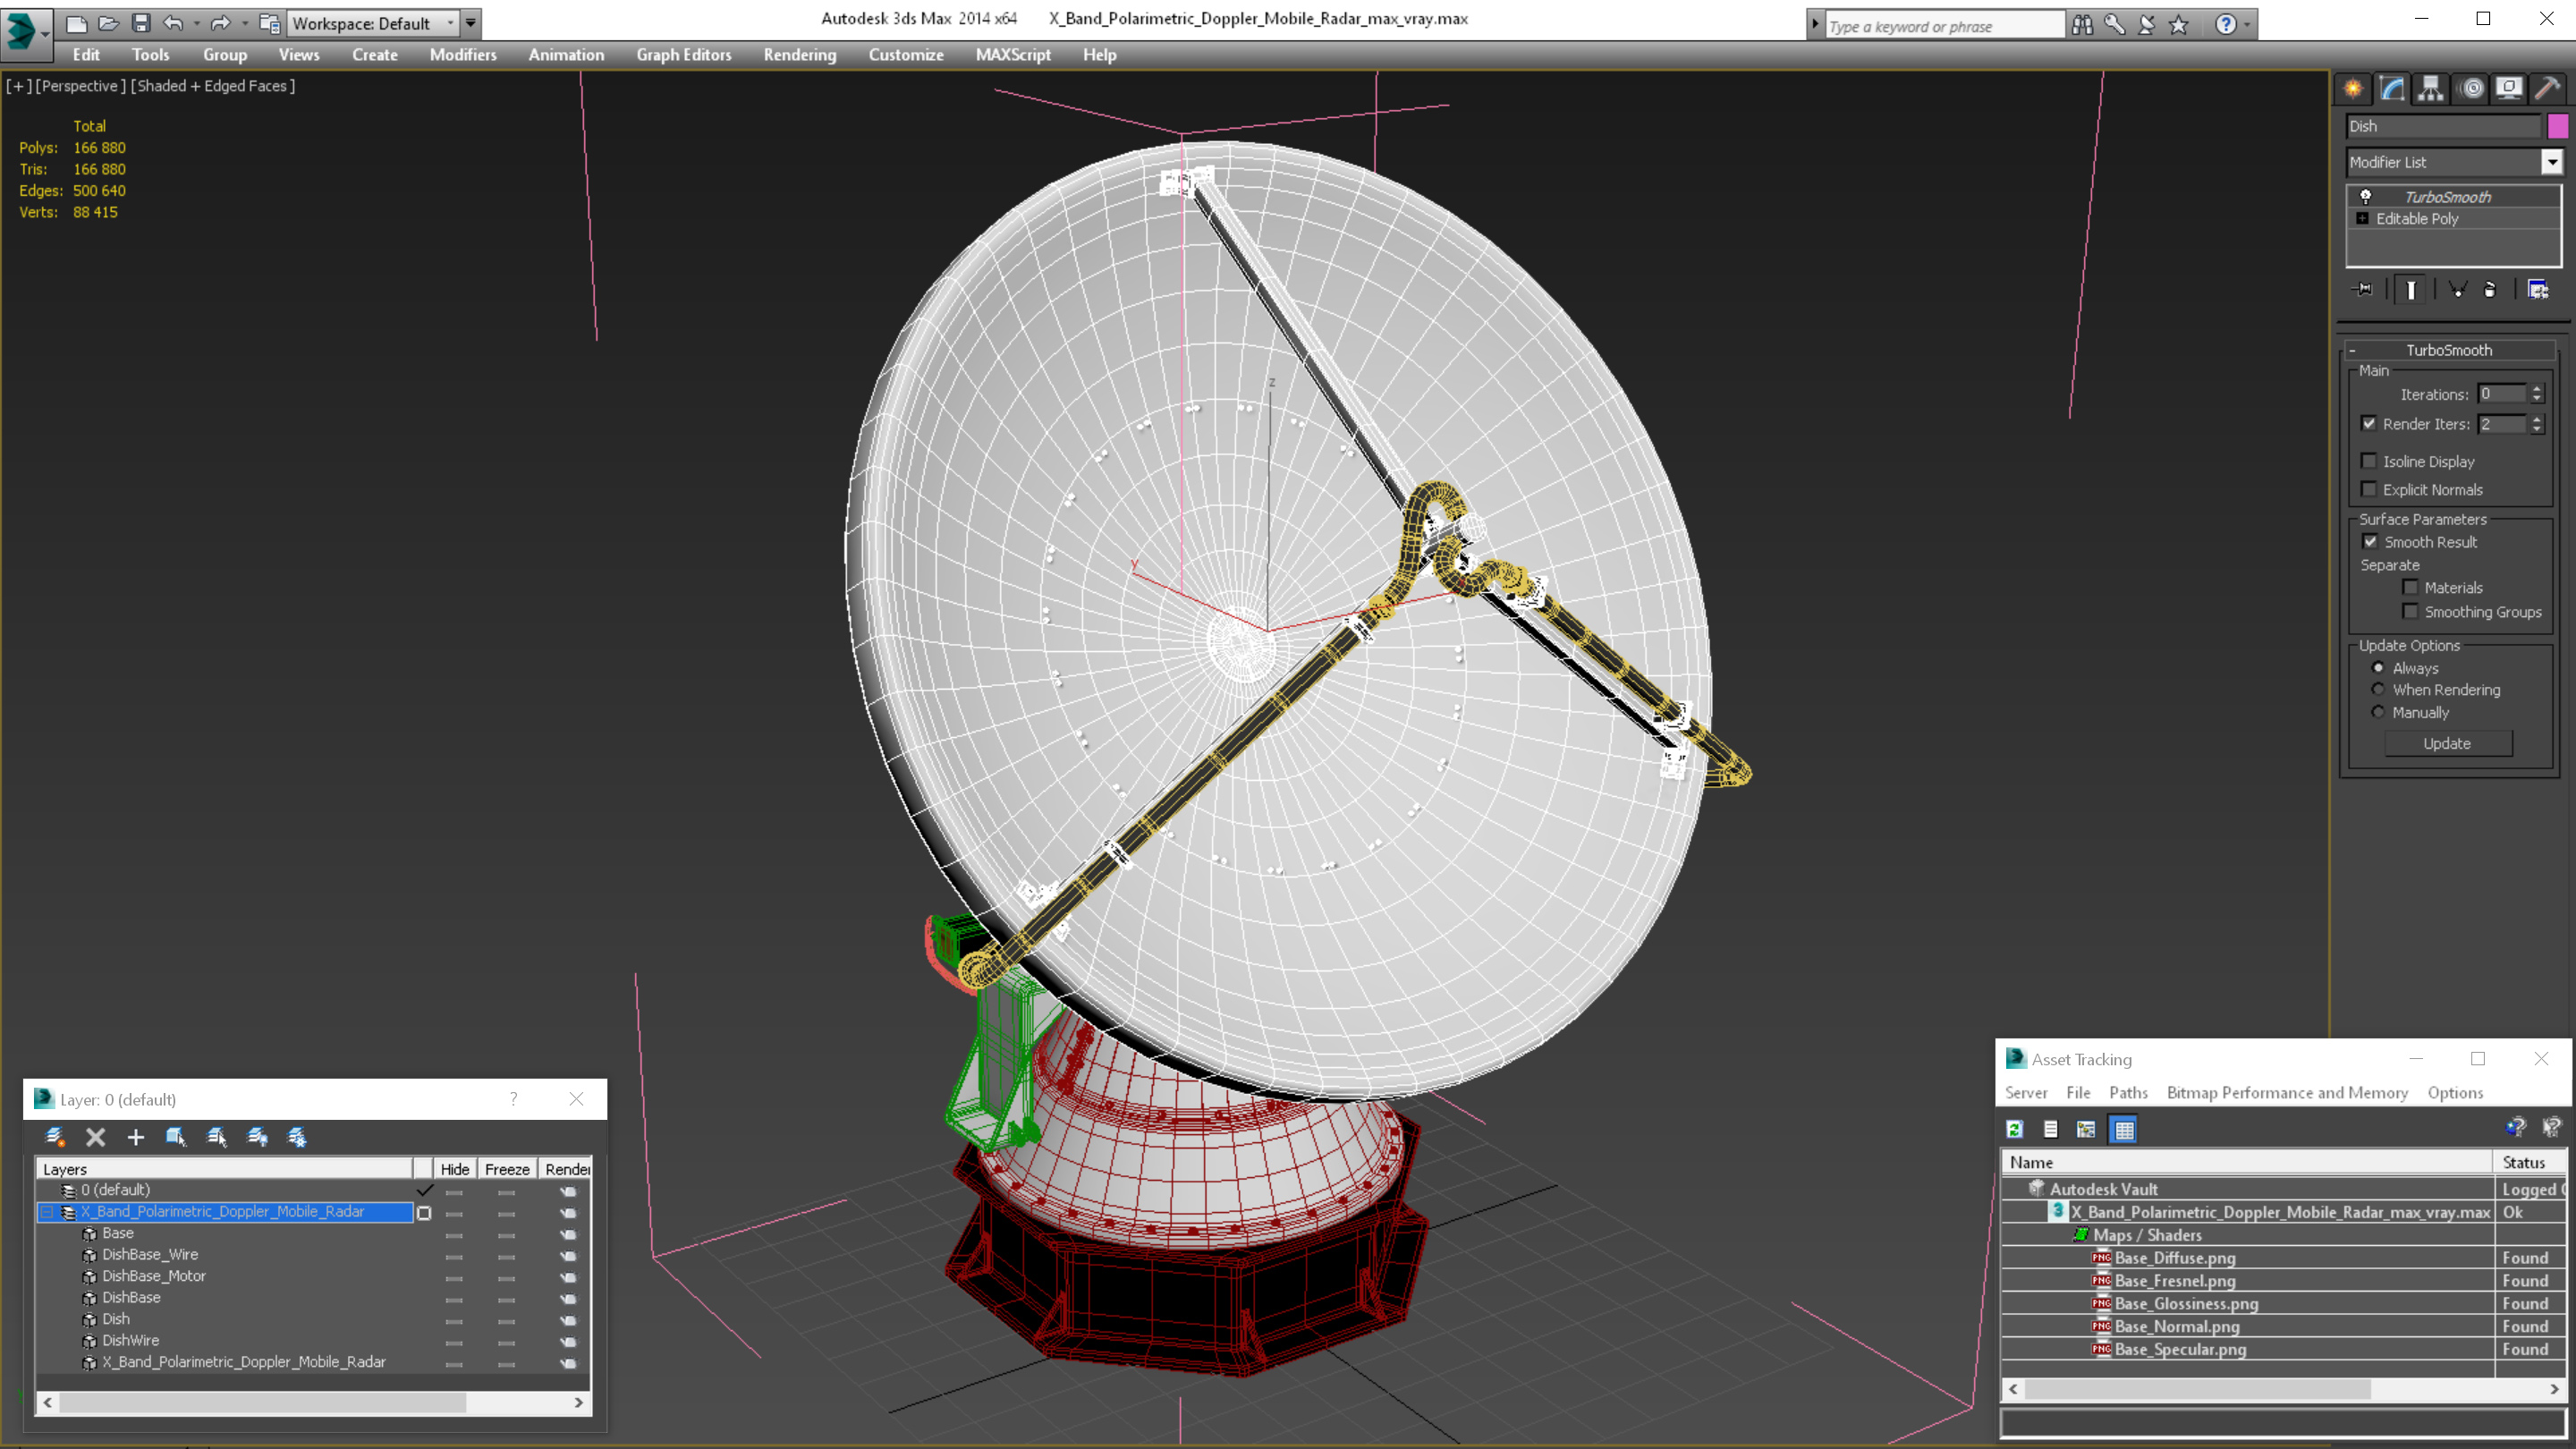Open the Display command panel tab
This screenshot has height=1449, width=2576.
tap(2509, 89)
